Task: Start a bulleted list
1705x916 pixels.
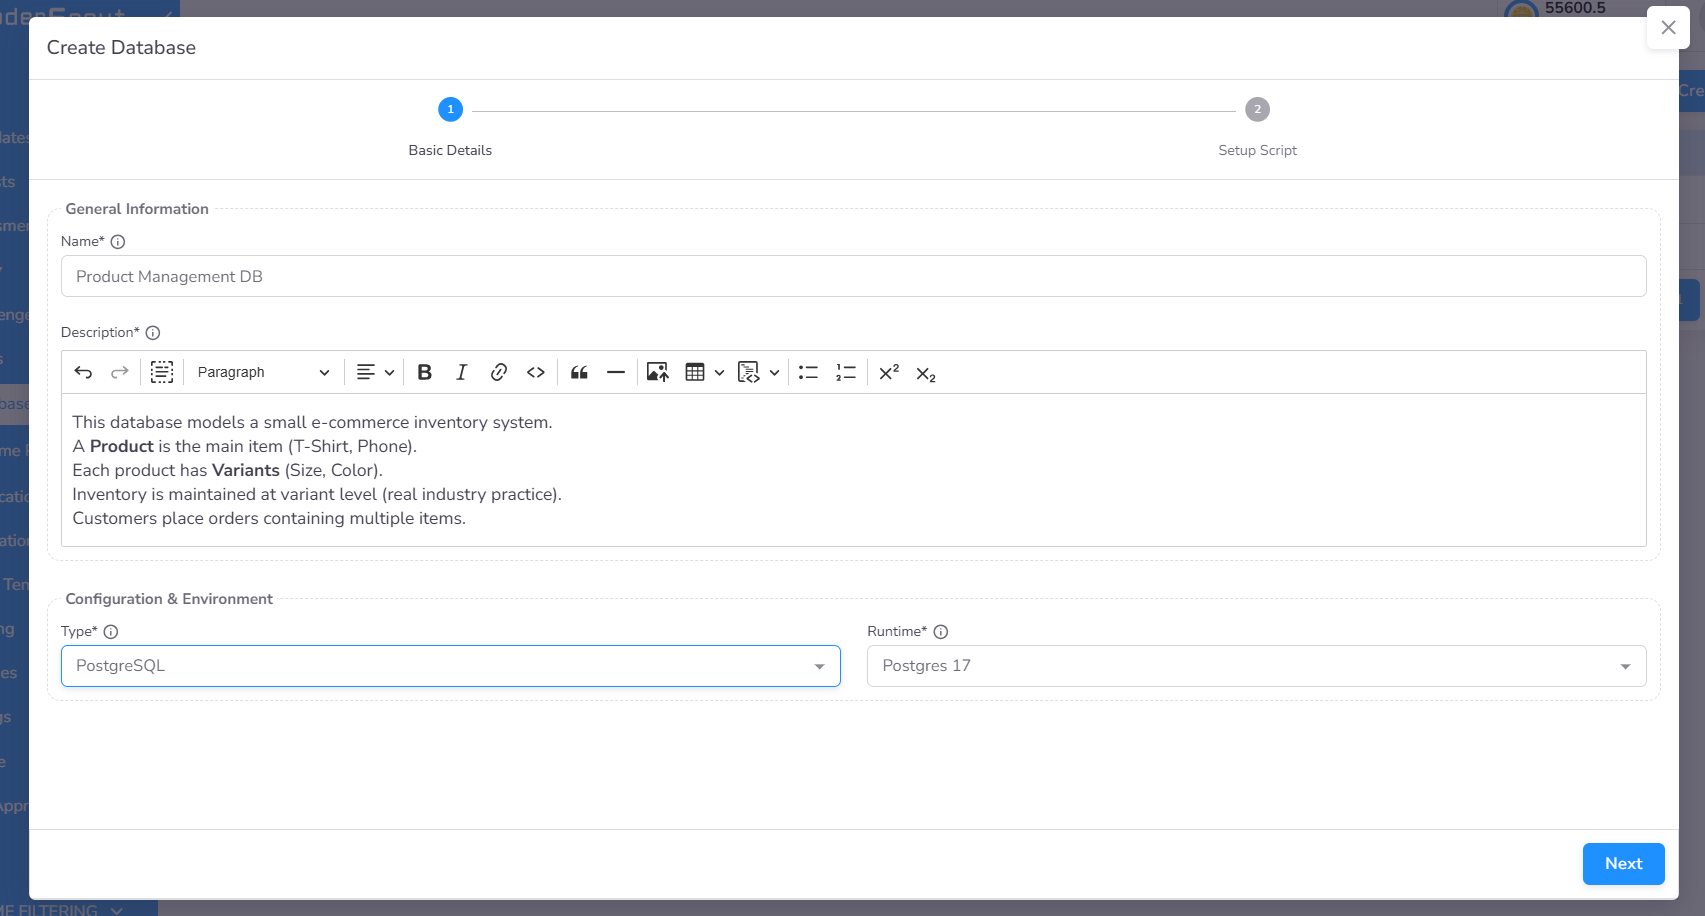Action: [808, 372]
